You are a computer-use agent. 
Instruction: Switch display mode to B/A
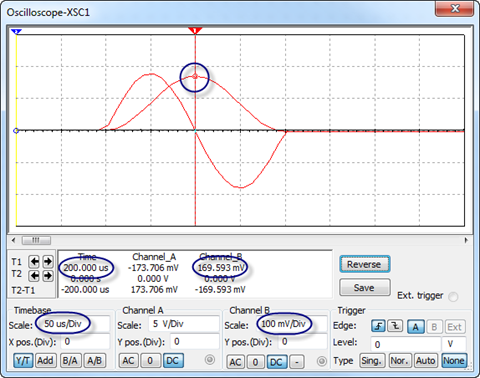[x=70, y=360]
